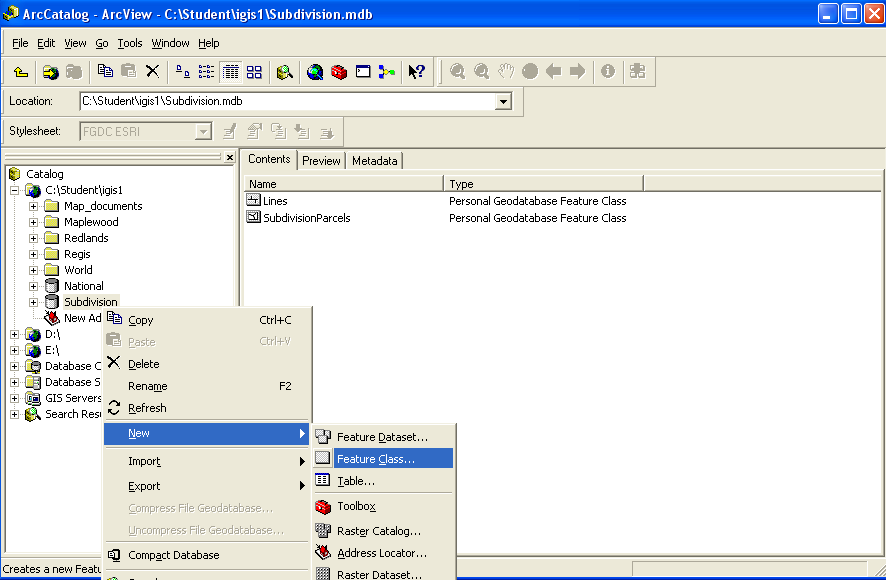Expand the D:\ drive node

point(15,334)
